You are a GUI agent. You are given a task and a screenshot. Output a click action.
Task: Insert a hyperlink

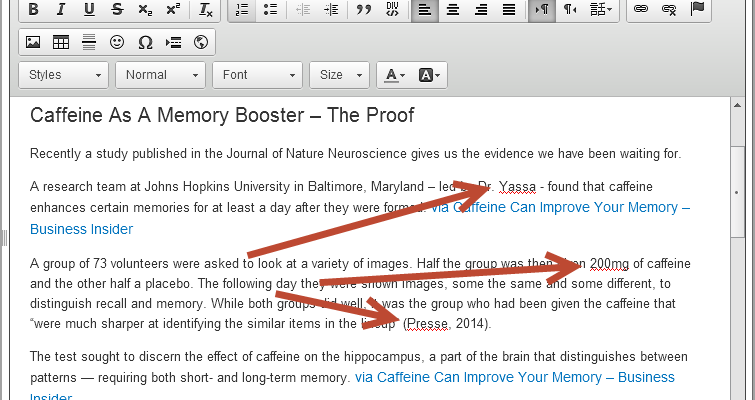640,9
